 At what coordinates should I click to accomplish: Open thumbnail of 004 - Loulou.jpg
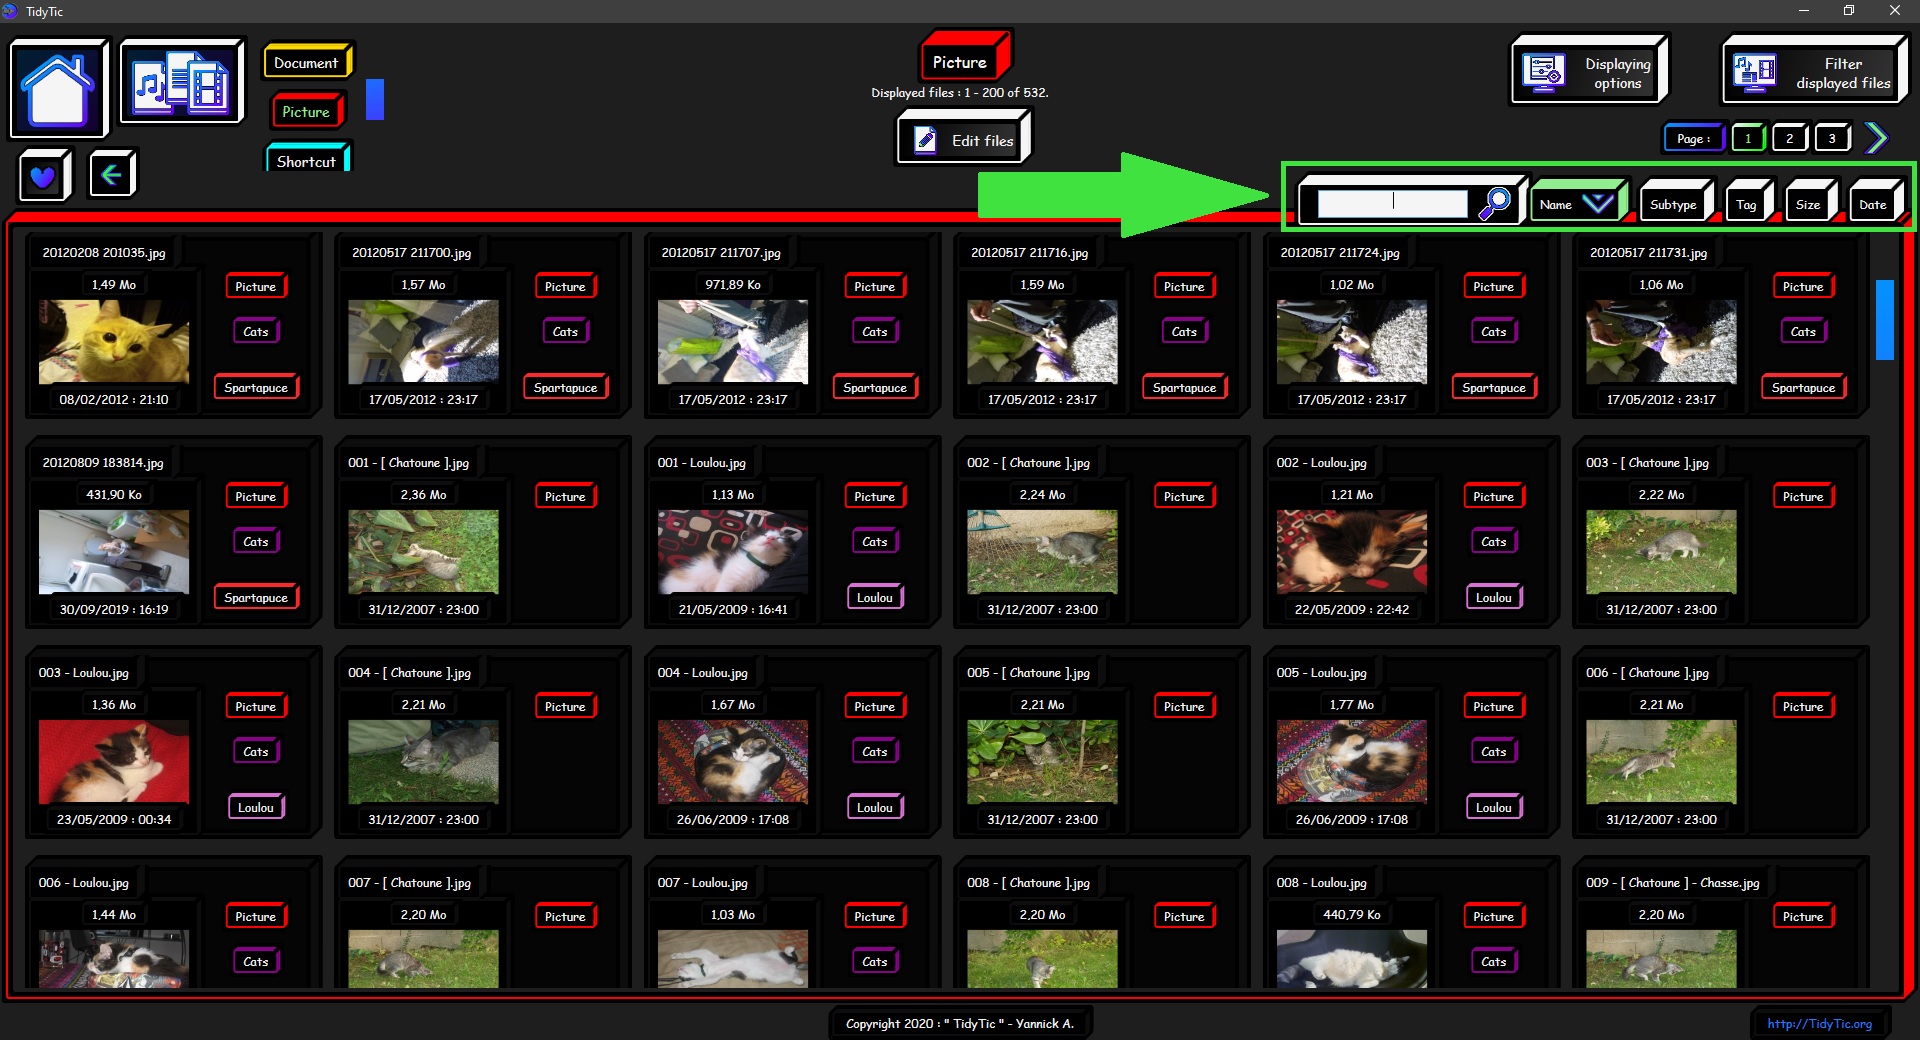click(733, 762)
